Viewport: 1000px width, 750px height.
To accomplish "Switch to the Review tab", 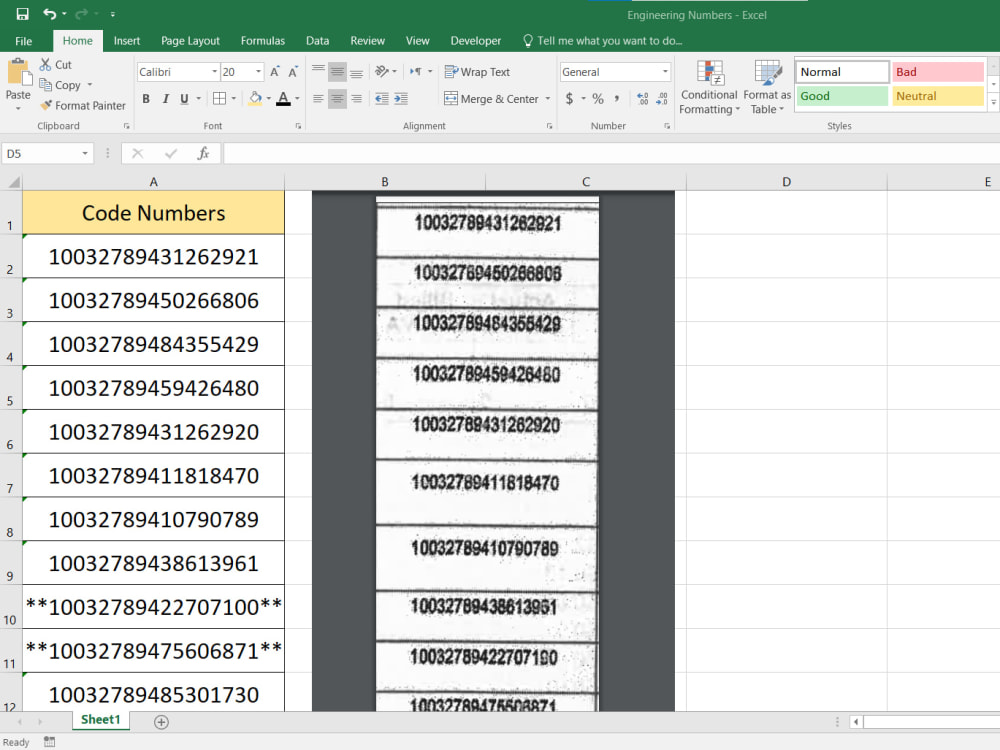I will pyautogui.click(x=367, y=41).
